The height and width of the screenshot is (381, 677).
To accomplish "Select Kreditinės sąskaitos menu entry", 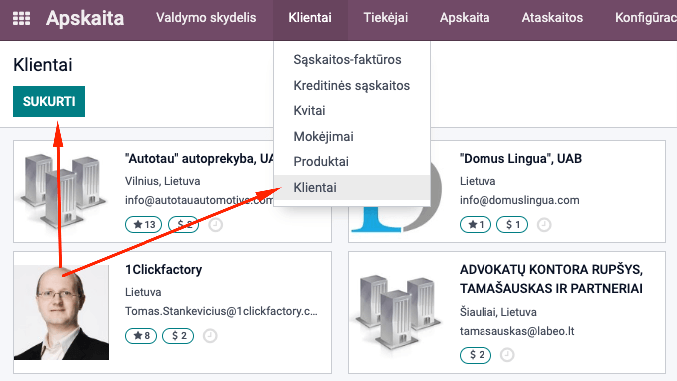I will coord(351,86).
